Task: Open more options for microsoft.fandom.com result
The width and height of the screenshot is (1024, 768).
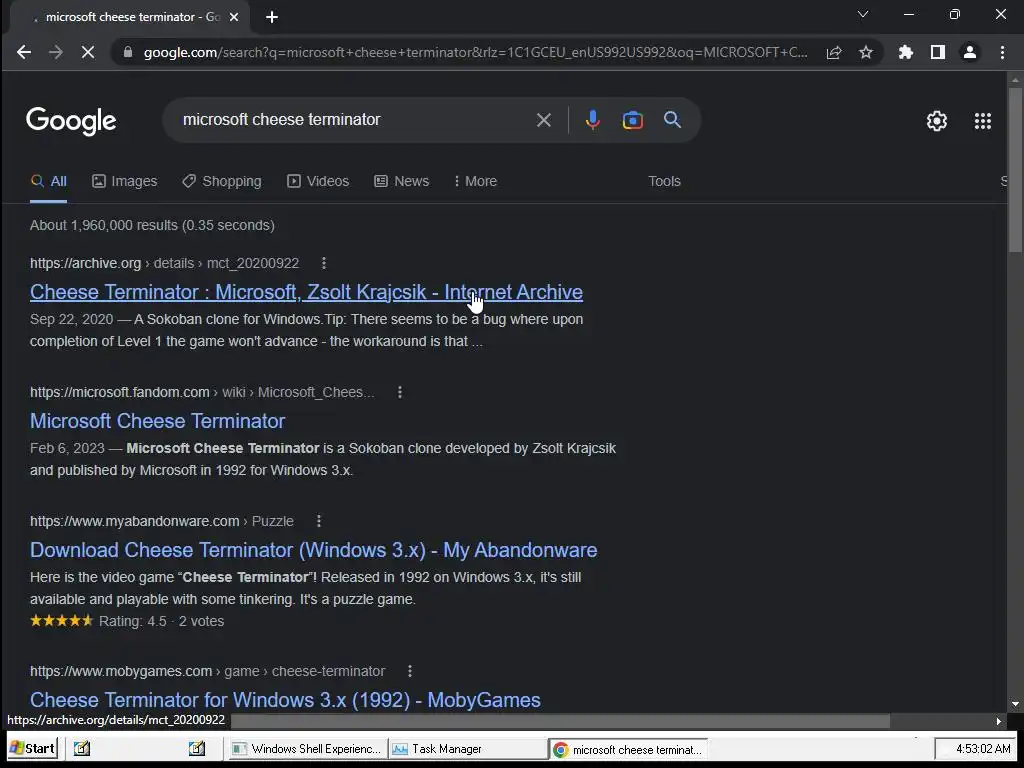Action: [400, 392]
